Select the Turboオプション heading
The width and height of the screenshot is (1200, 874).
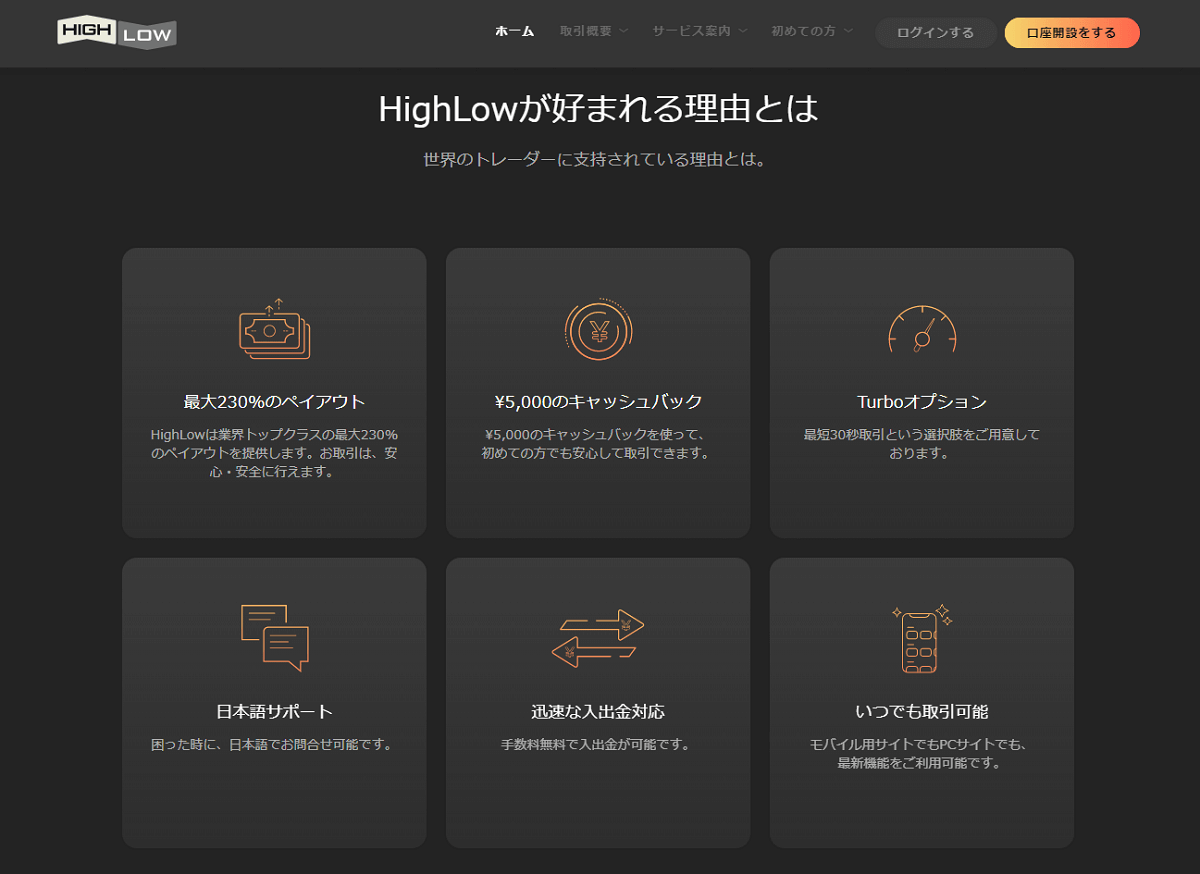pos(922,402)
